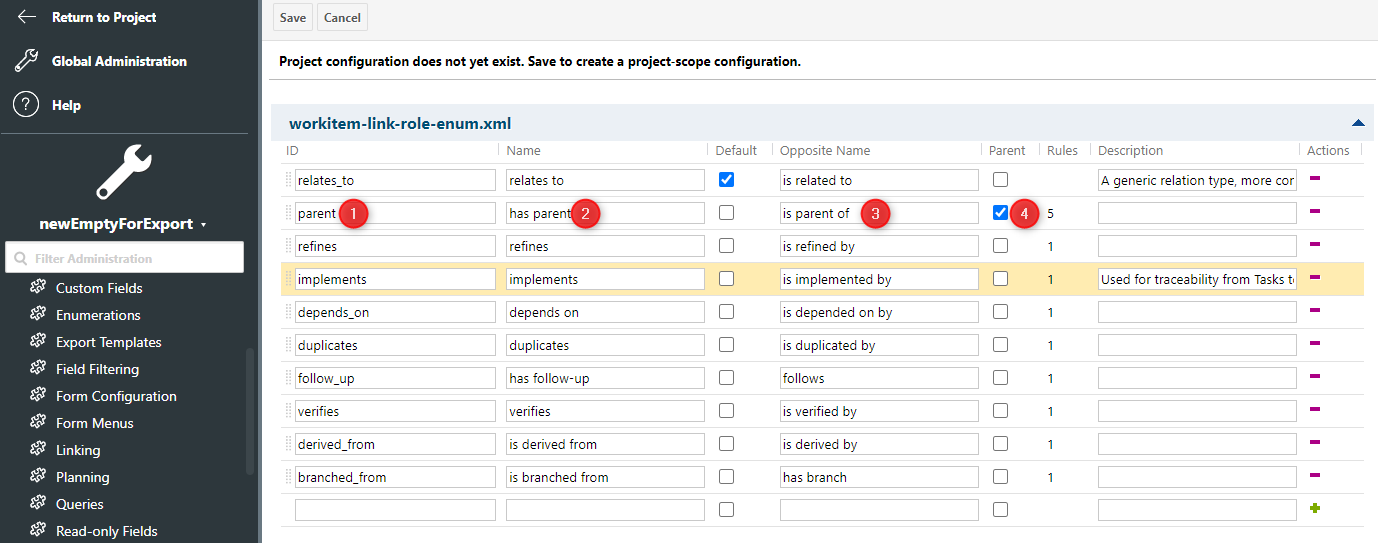Screen dimensions: 1378x543
Task: Check Default checkbox for branched_from row
Action: (726, 477)
